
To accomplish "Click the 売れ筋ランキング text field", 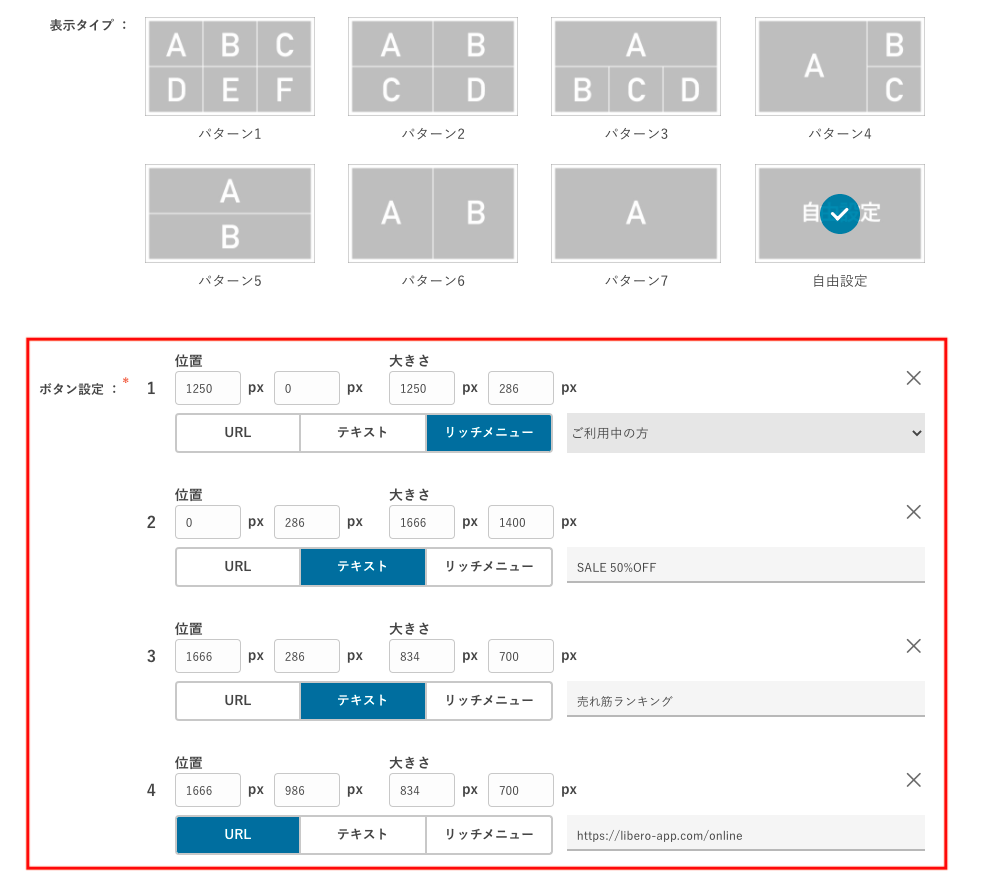I will coord(745,700).
